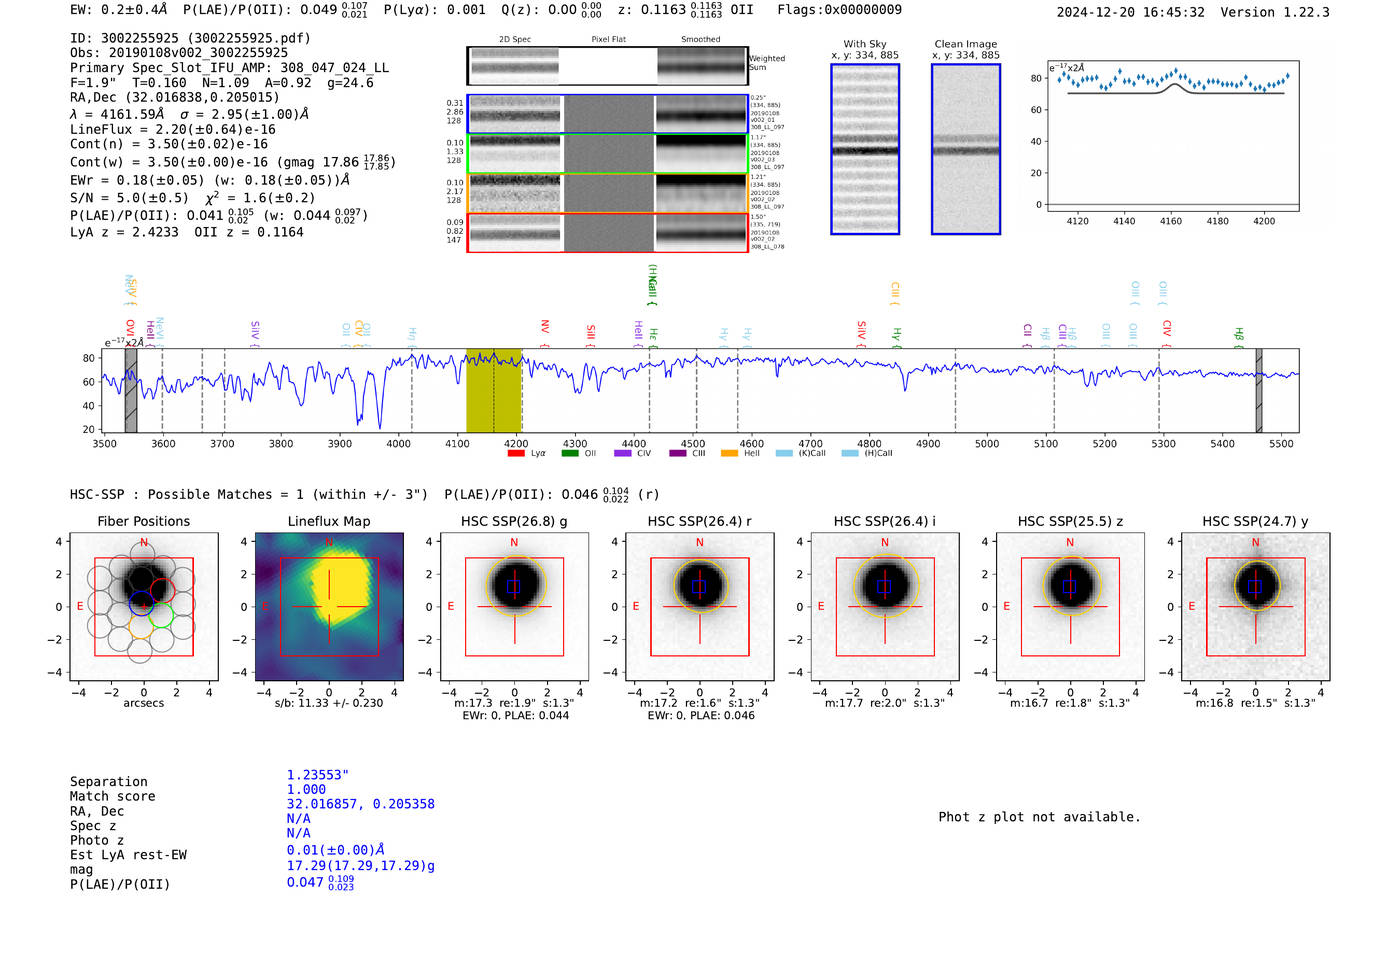Click the orange-bordered fiber 2D spectrum row
1400x953 pixels.
(x=608, y=193)
